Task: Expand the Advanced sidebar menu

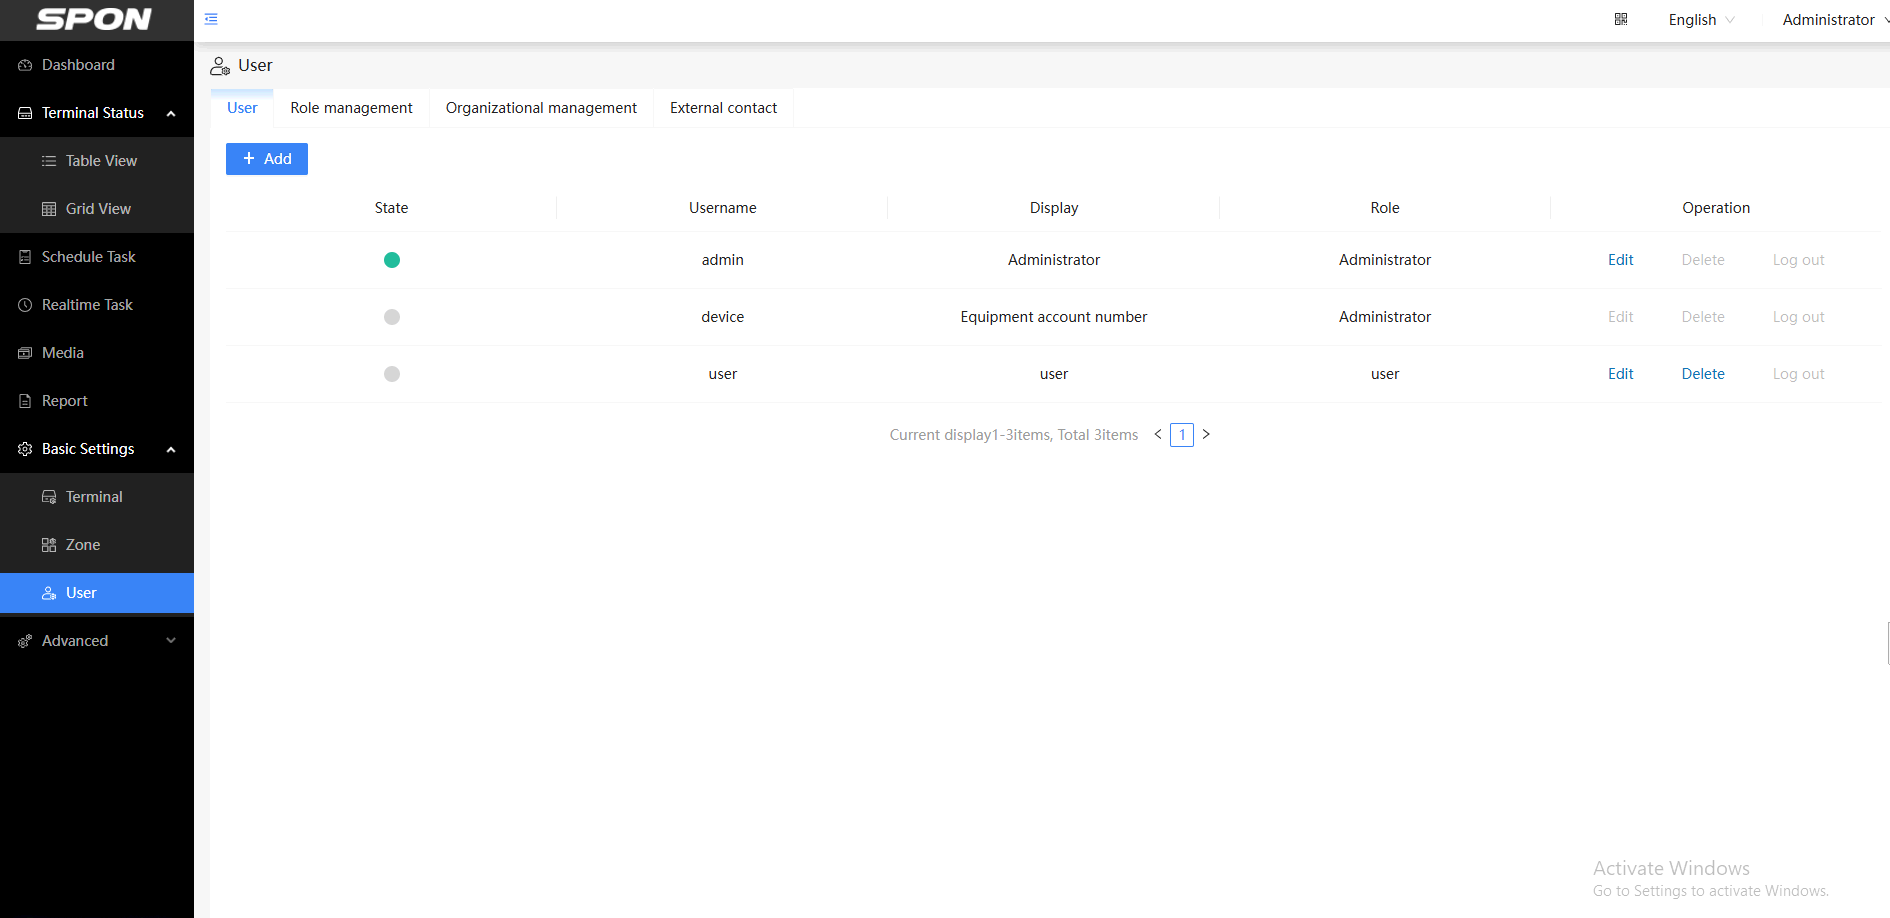Action: pos(96,641)
